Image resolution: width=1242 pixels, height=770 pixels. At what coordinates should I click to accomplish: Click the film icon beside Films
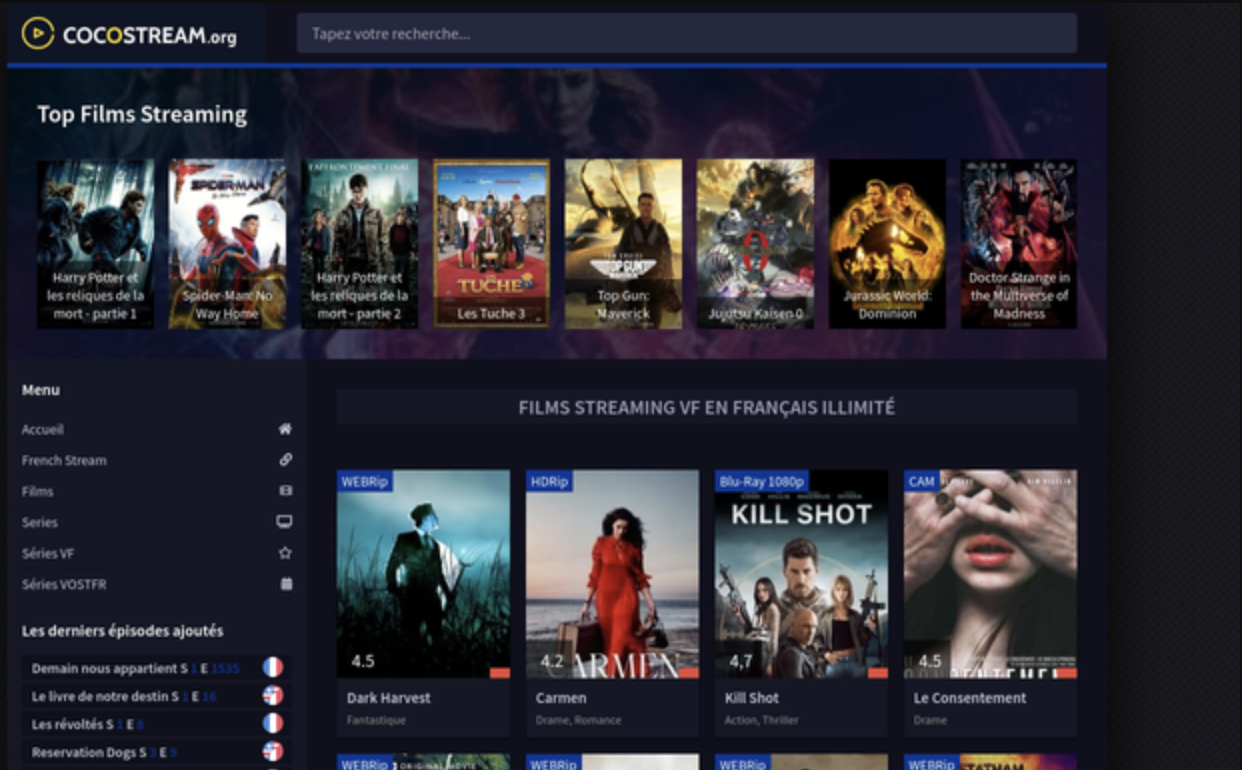click(285, 491)
